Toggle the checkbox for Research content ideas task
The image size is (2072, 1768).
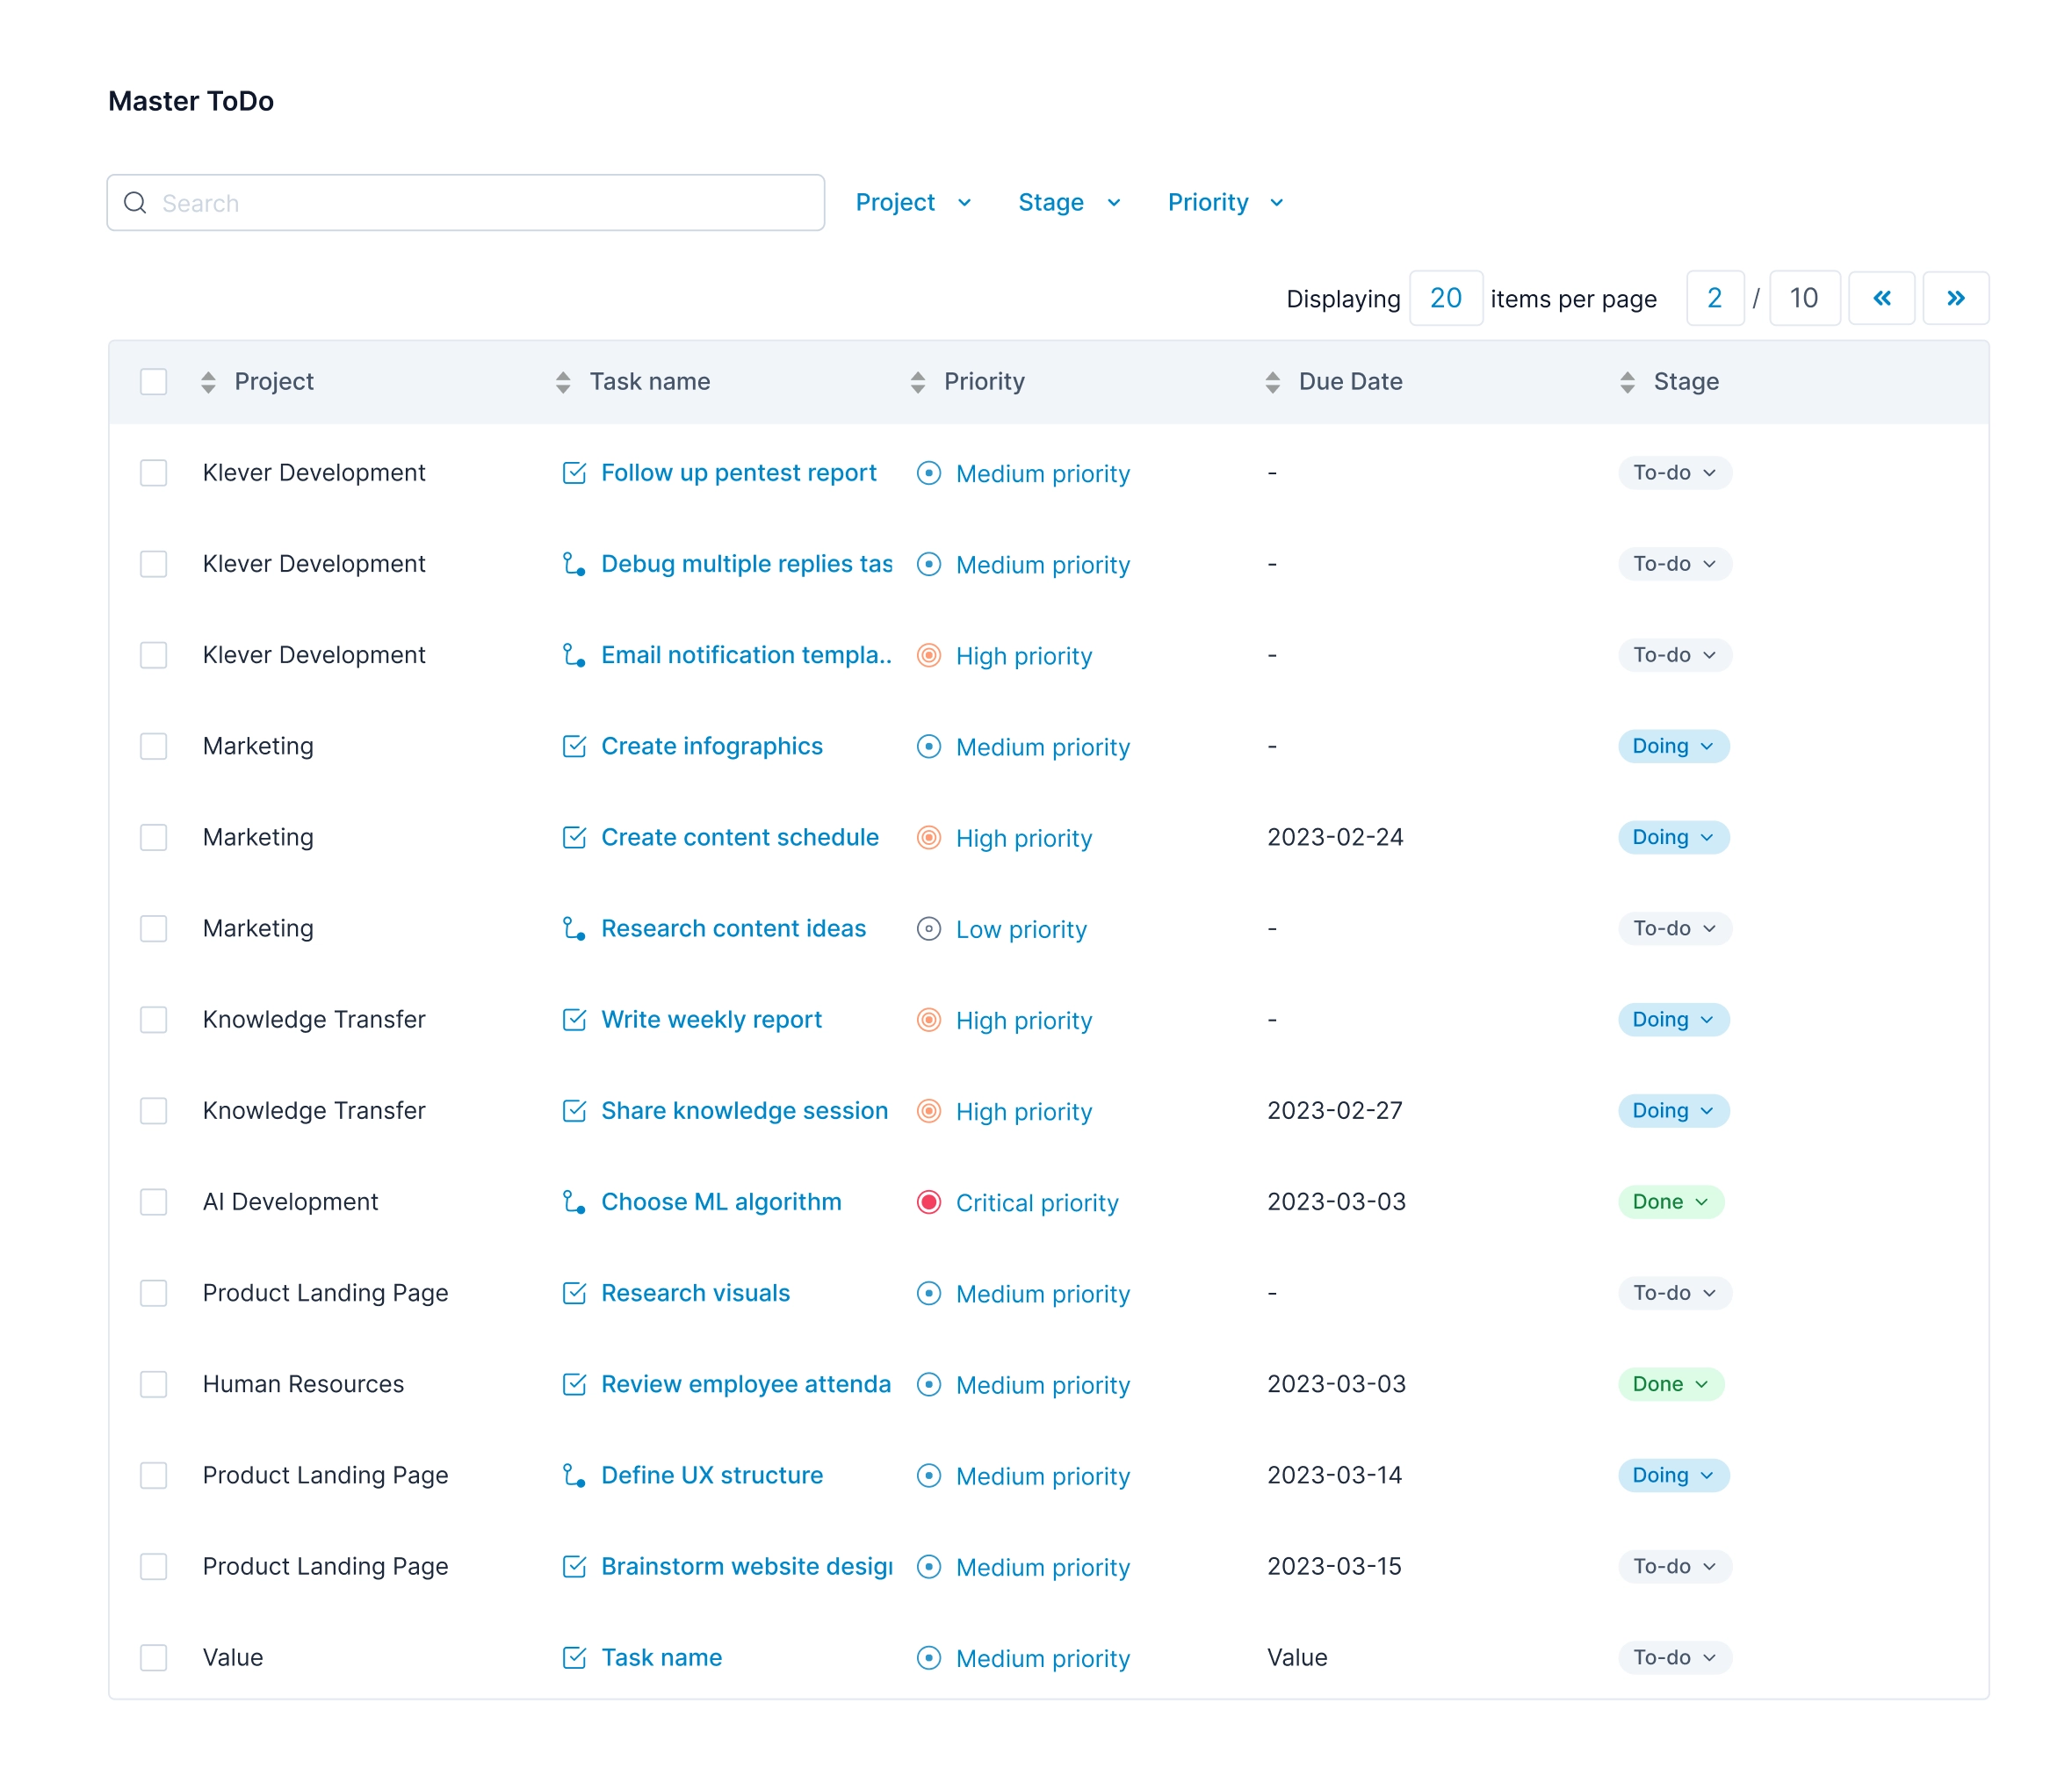[x=153, y=927]
